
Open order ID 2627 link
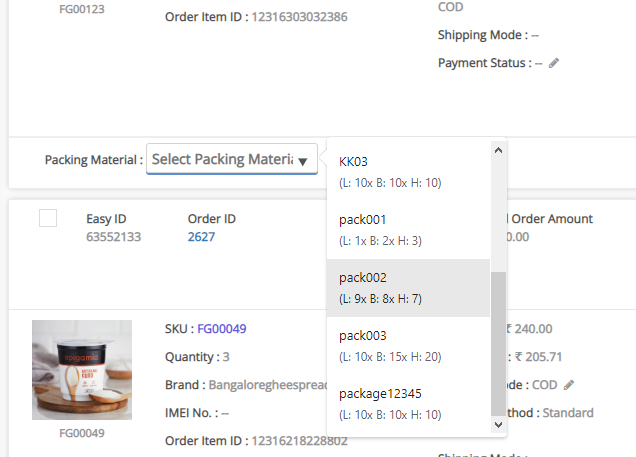coord(201,237)
